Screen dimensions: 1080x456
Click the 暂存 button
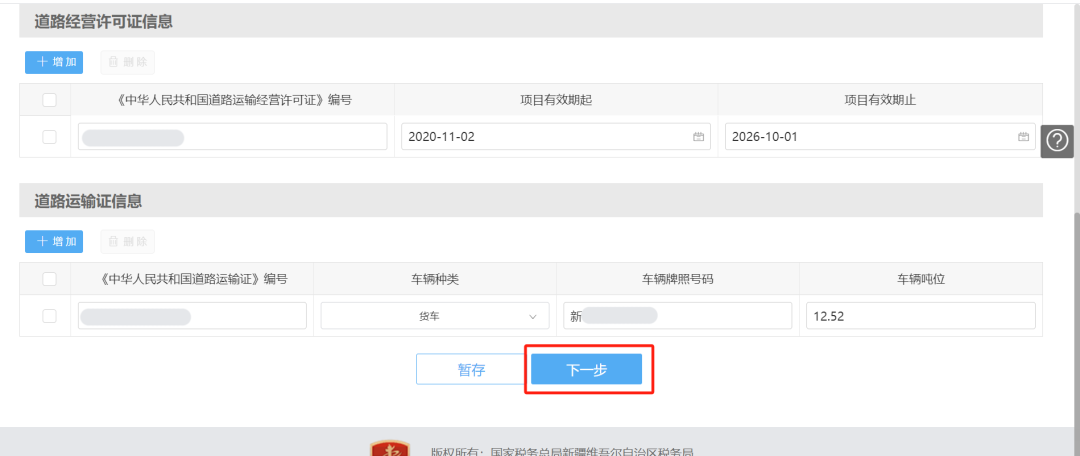(471, 369)
